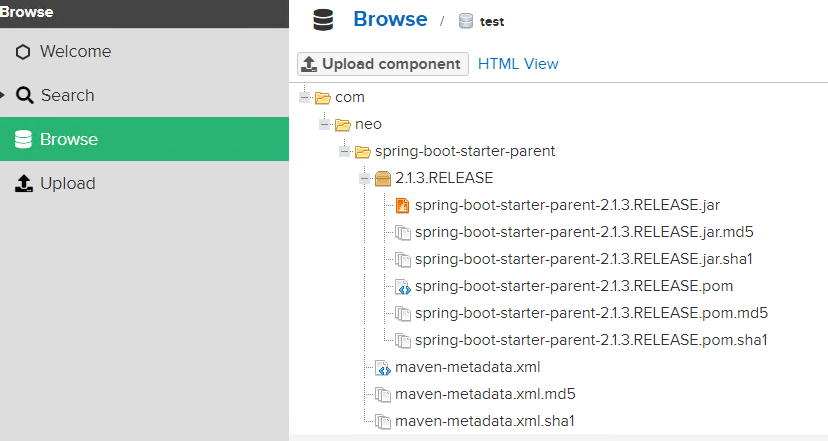
Task: Collapse the neo folder node
Action: point(324,125)
